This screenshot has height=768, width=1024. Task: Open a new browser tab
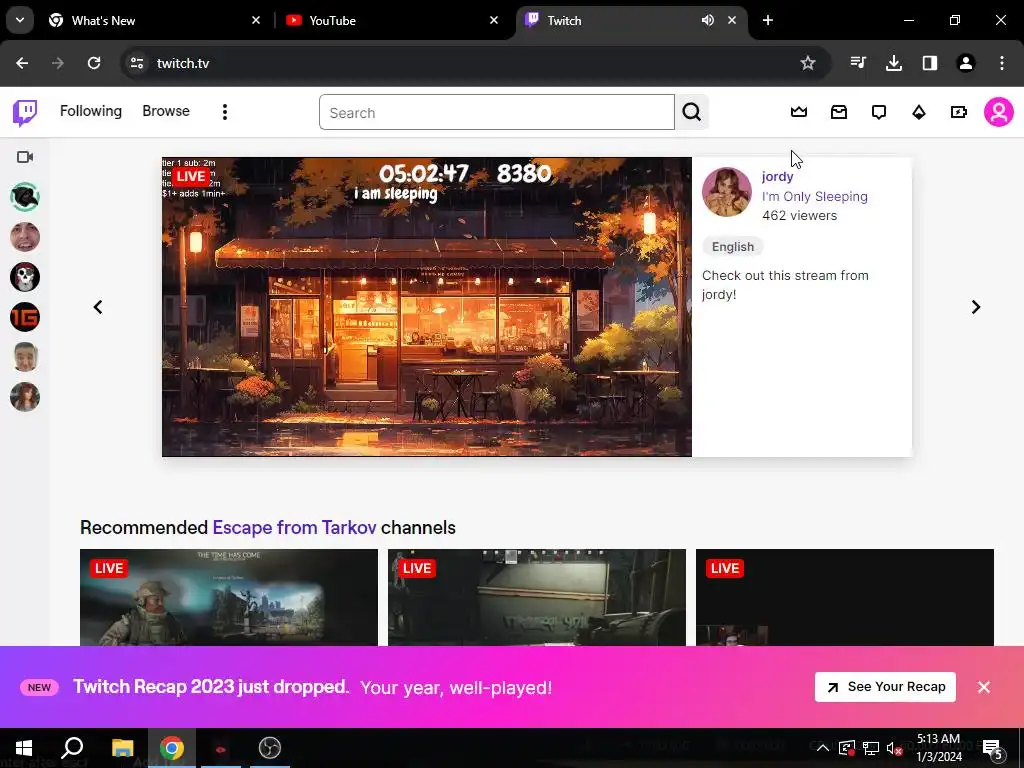[x=768, y=20]
